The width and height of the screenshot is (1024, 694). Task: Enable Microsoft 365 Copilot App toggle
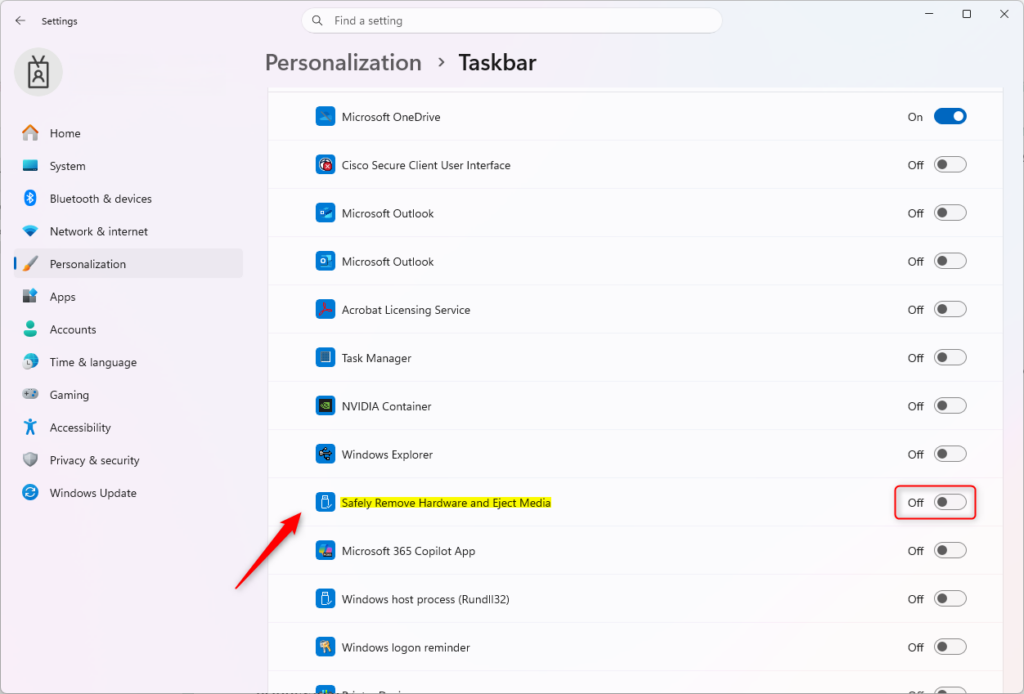tap(950, 550)
